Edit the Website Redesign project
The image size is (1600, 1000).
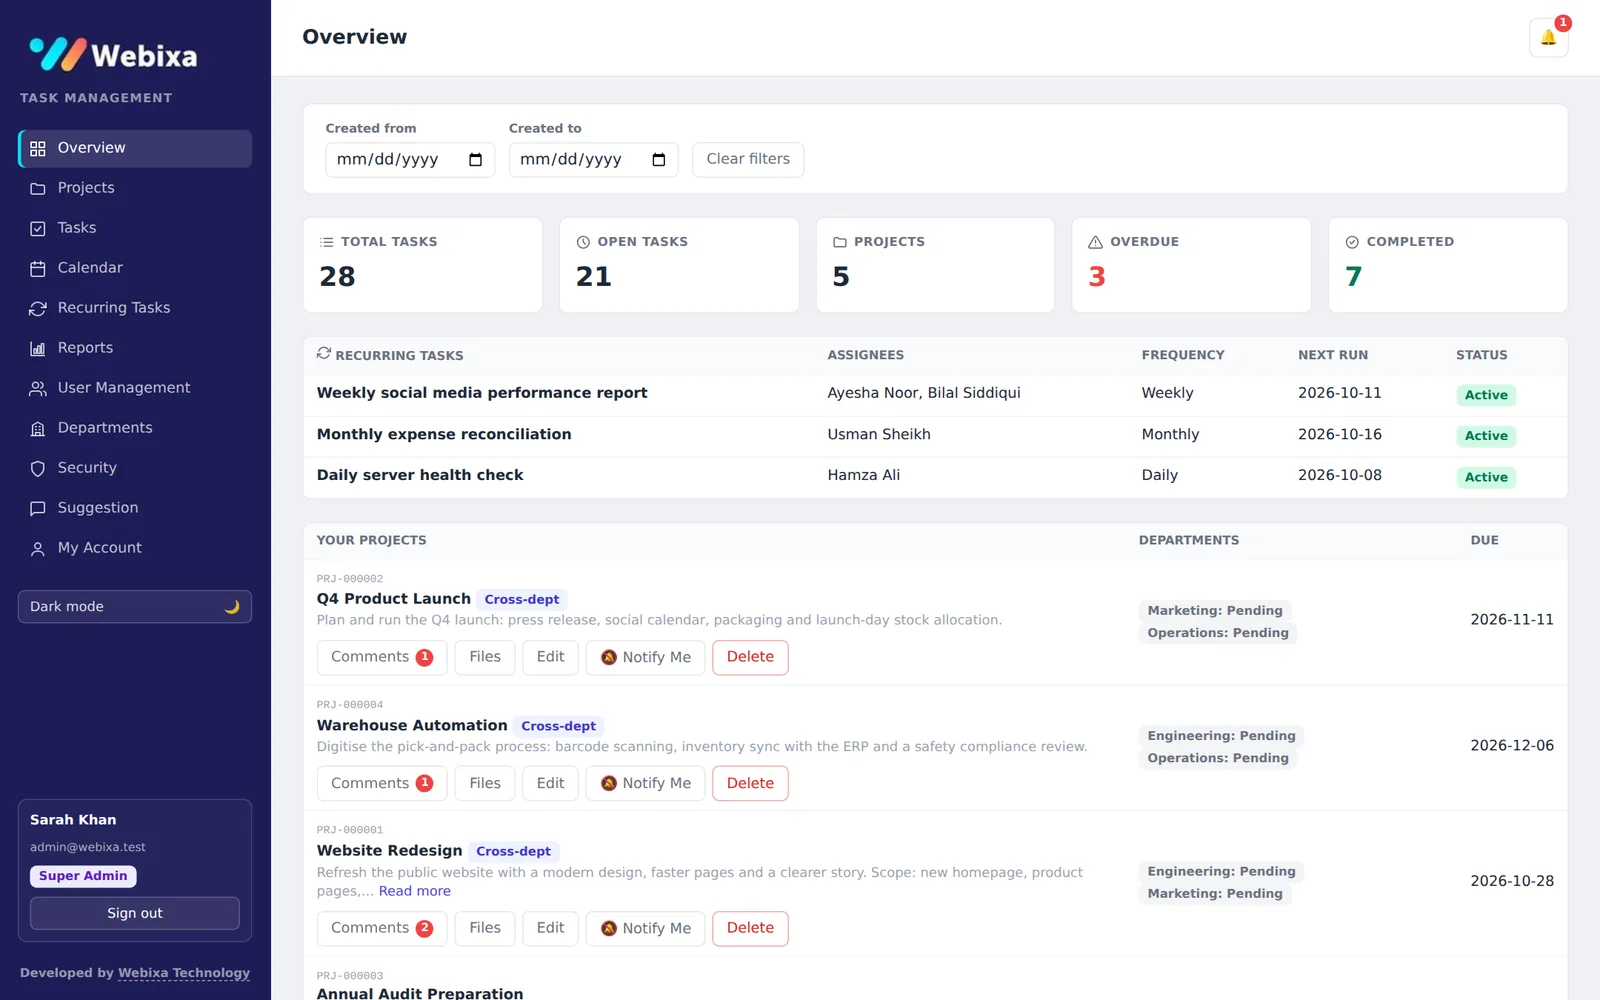tap(550, 928)
